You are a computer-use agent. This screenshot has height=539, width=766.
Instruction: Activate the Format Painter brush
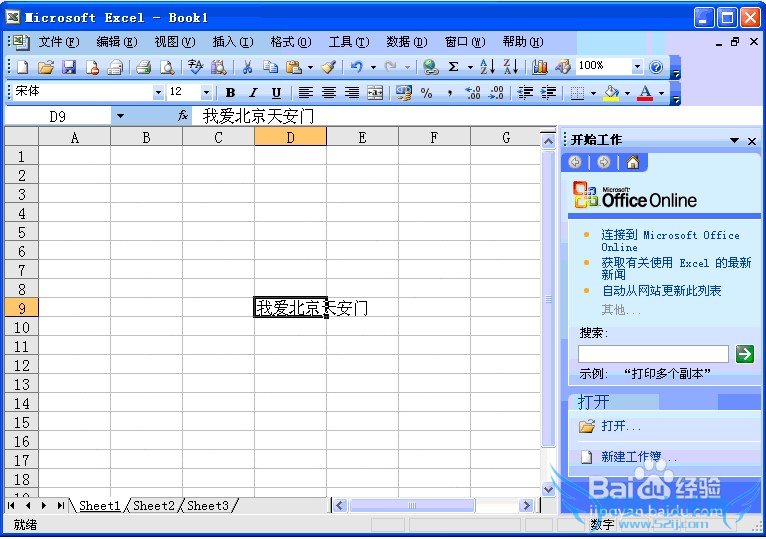[328, 67]
